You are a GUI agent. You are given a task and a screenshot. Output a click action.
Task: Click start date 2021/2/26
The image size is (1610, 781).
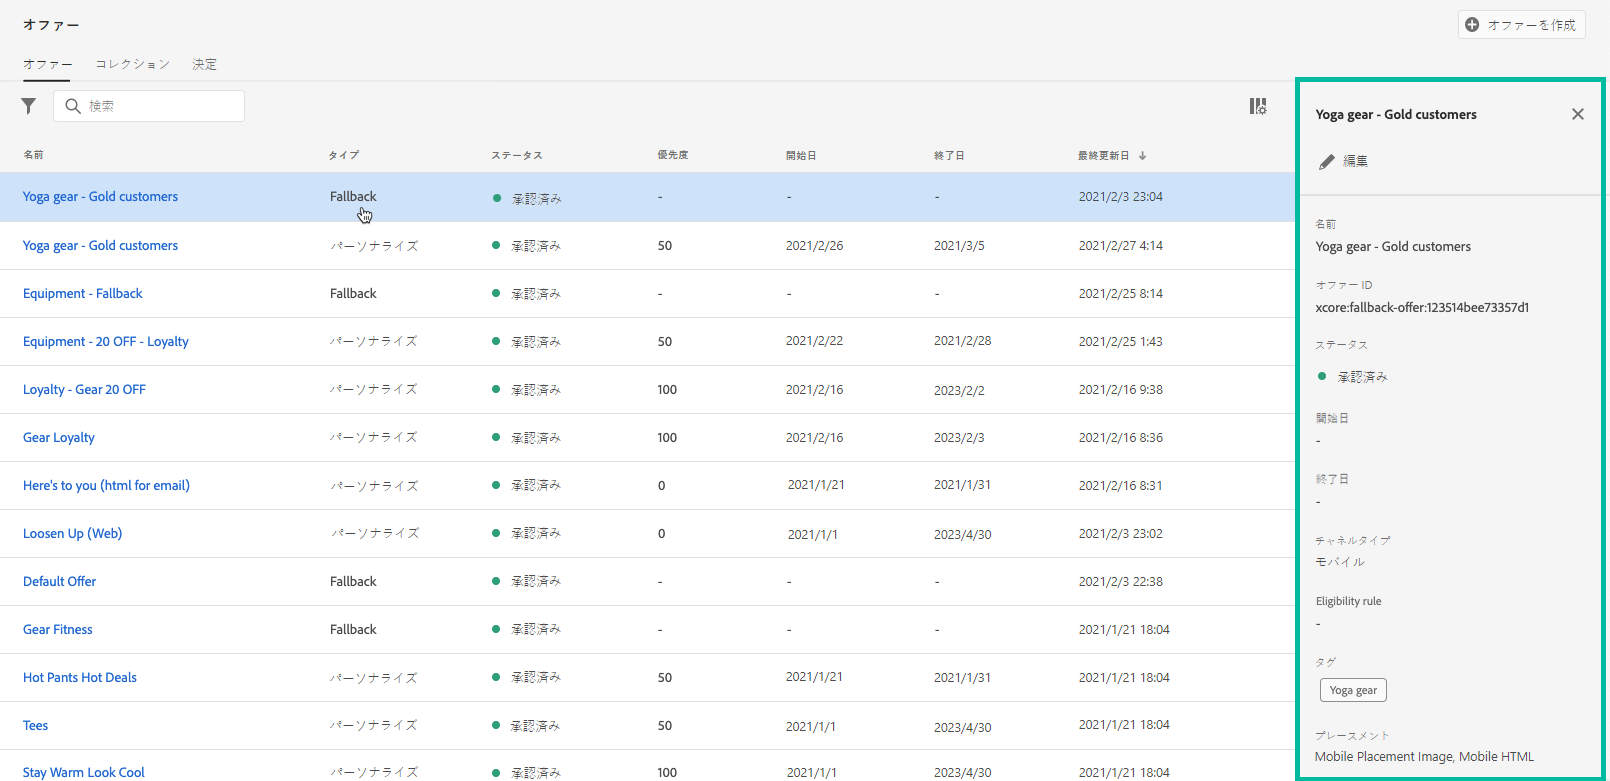[x=814, y=246]
